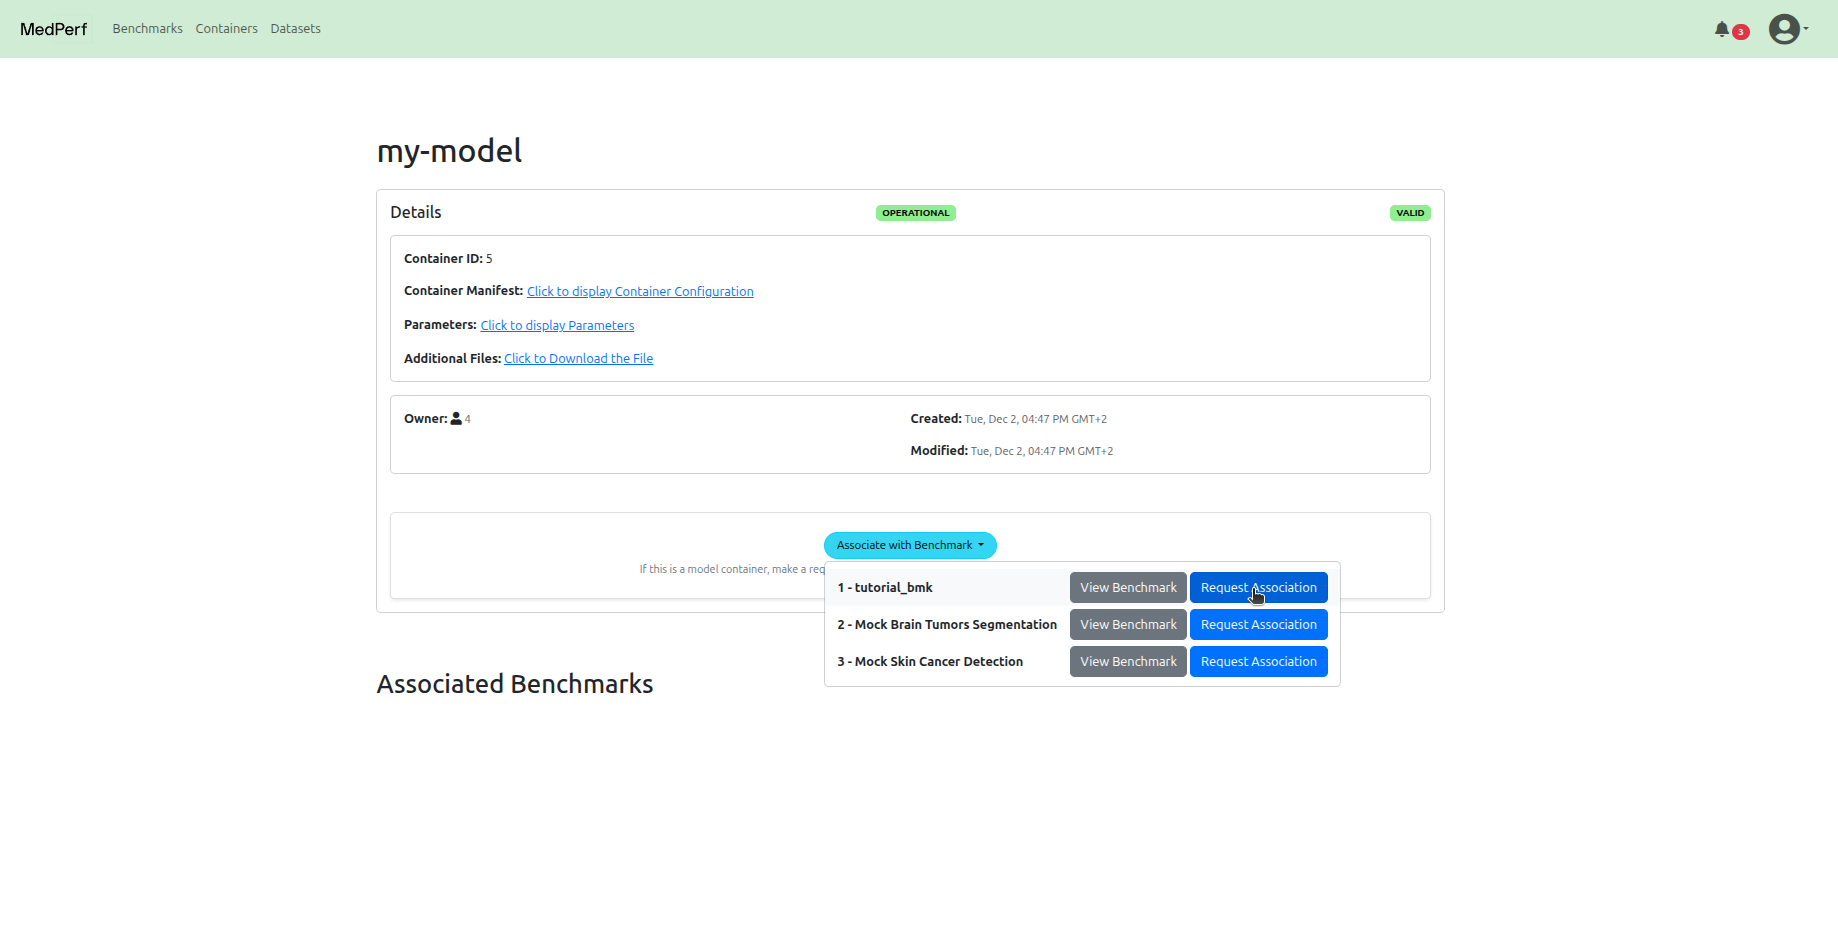This screenshot has height=926, width=1838.
Task: Collapse the Associate with Benchmark dropdown
Action: [x=910, y=545]
